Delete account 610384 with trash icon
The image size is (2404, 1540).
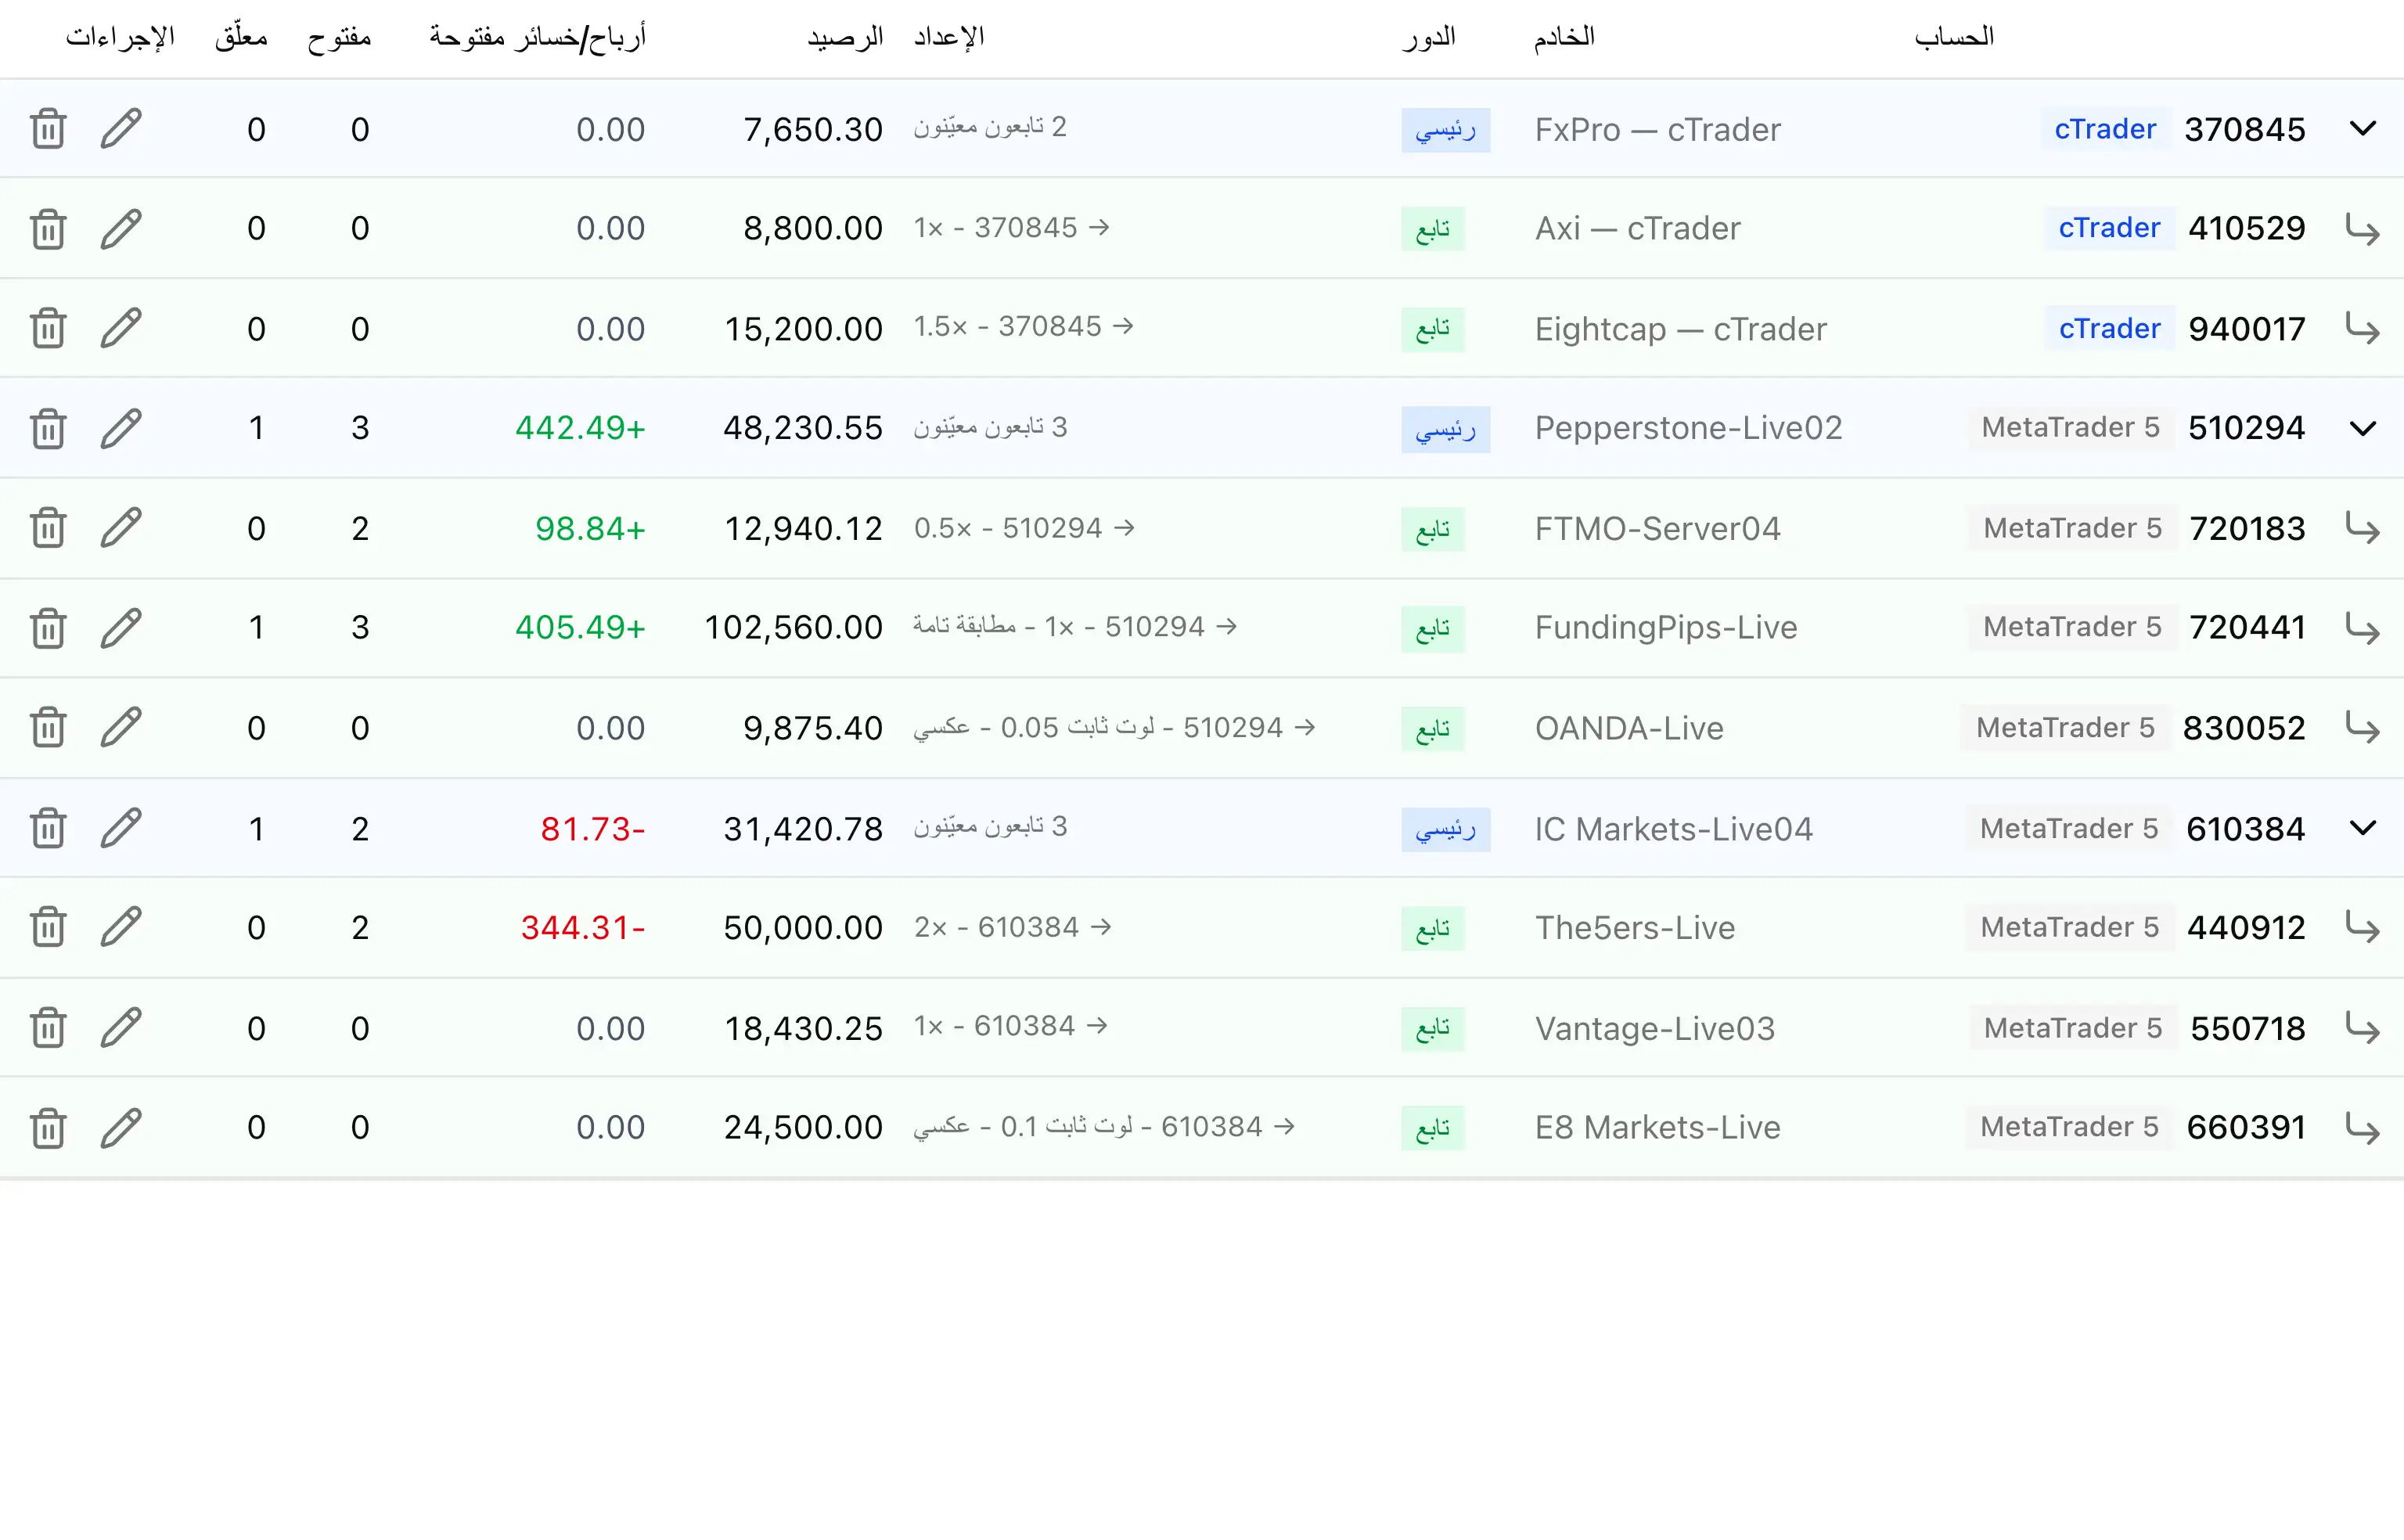48,828
